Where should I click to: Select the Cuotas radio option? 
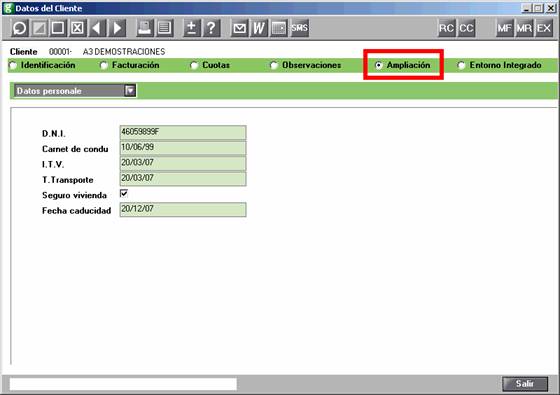(210, 65)
